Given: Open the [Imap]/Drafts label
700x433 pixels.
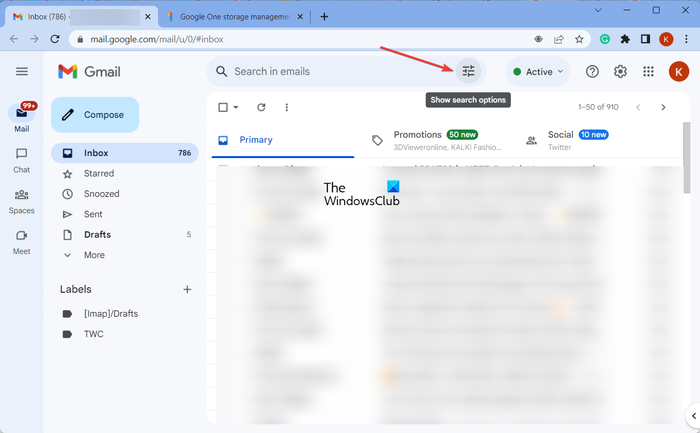Looking at the screenshot, I should (125, 313).
